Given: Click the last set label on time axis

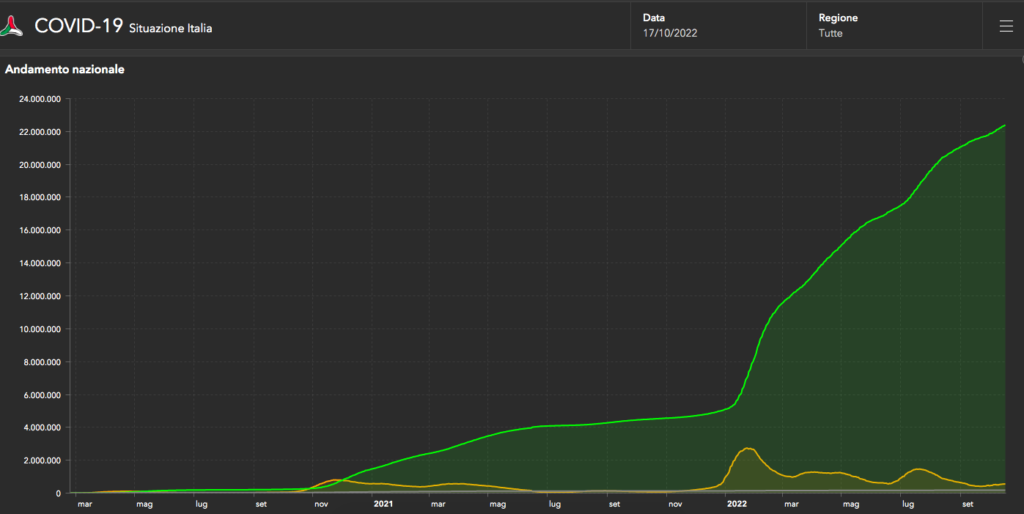Looking at the screenshot, I should [x=968, y=505].
